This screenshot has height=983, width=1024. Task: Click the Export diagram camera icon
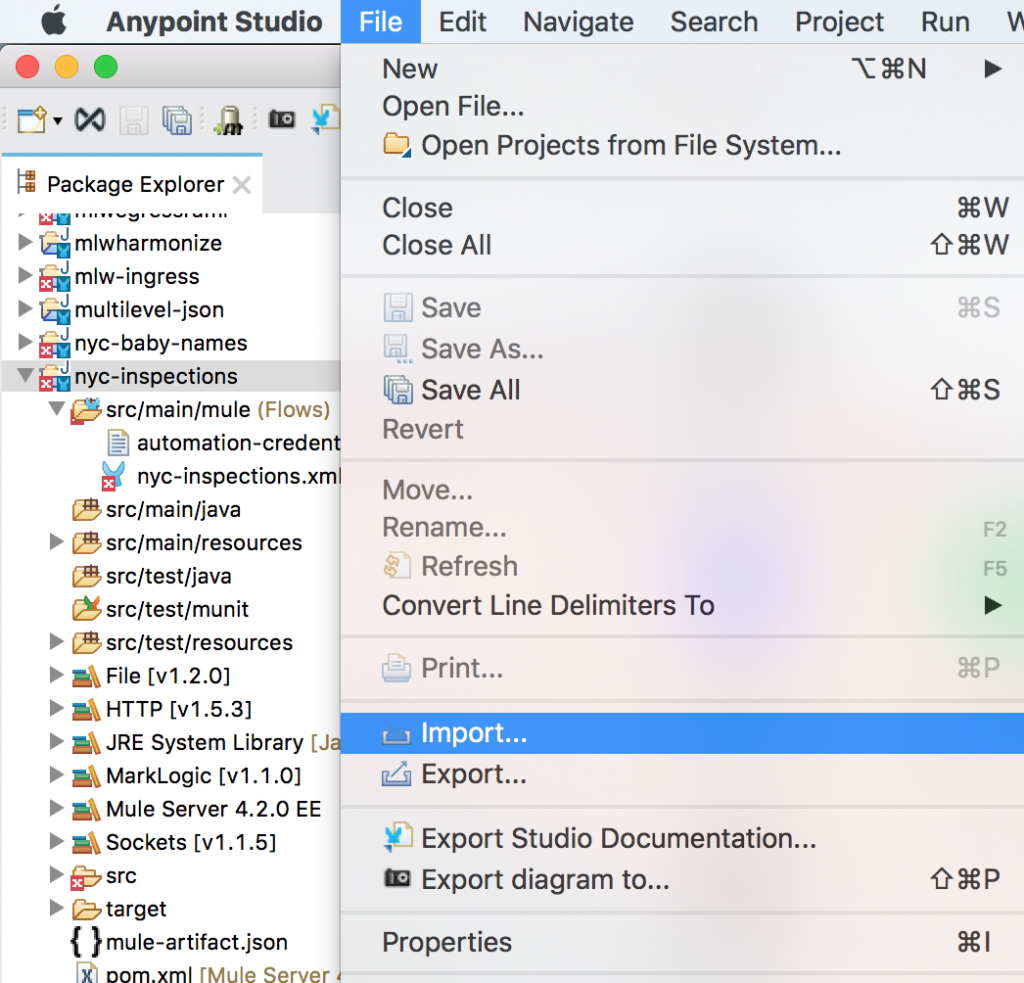pos(283,119)
